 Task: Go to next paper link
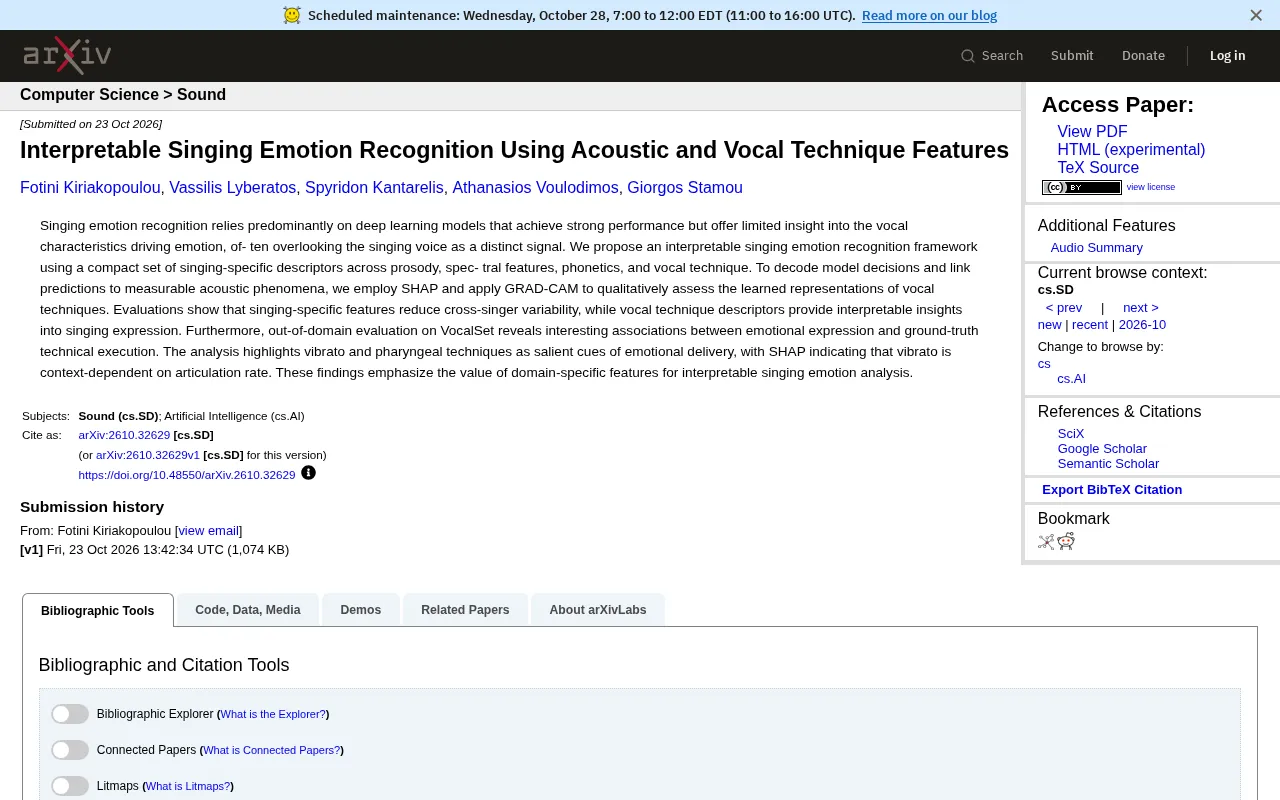[1140, 308]
